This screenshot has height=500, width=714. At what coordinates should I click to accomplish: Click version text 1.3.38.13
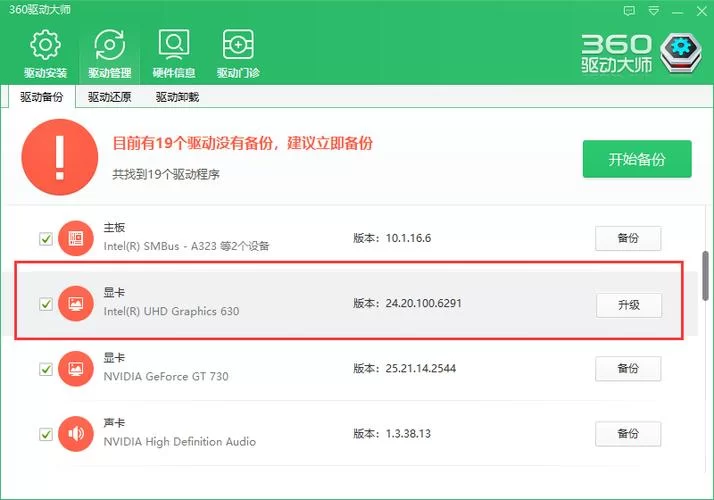(x=408, y=434)
